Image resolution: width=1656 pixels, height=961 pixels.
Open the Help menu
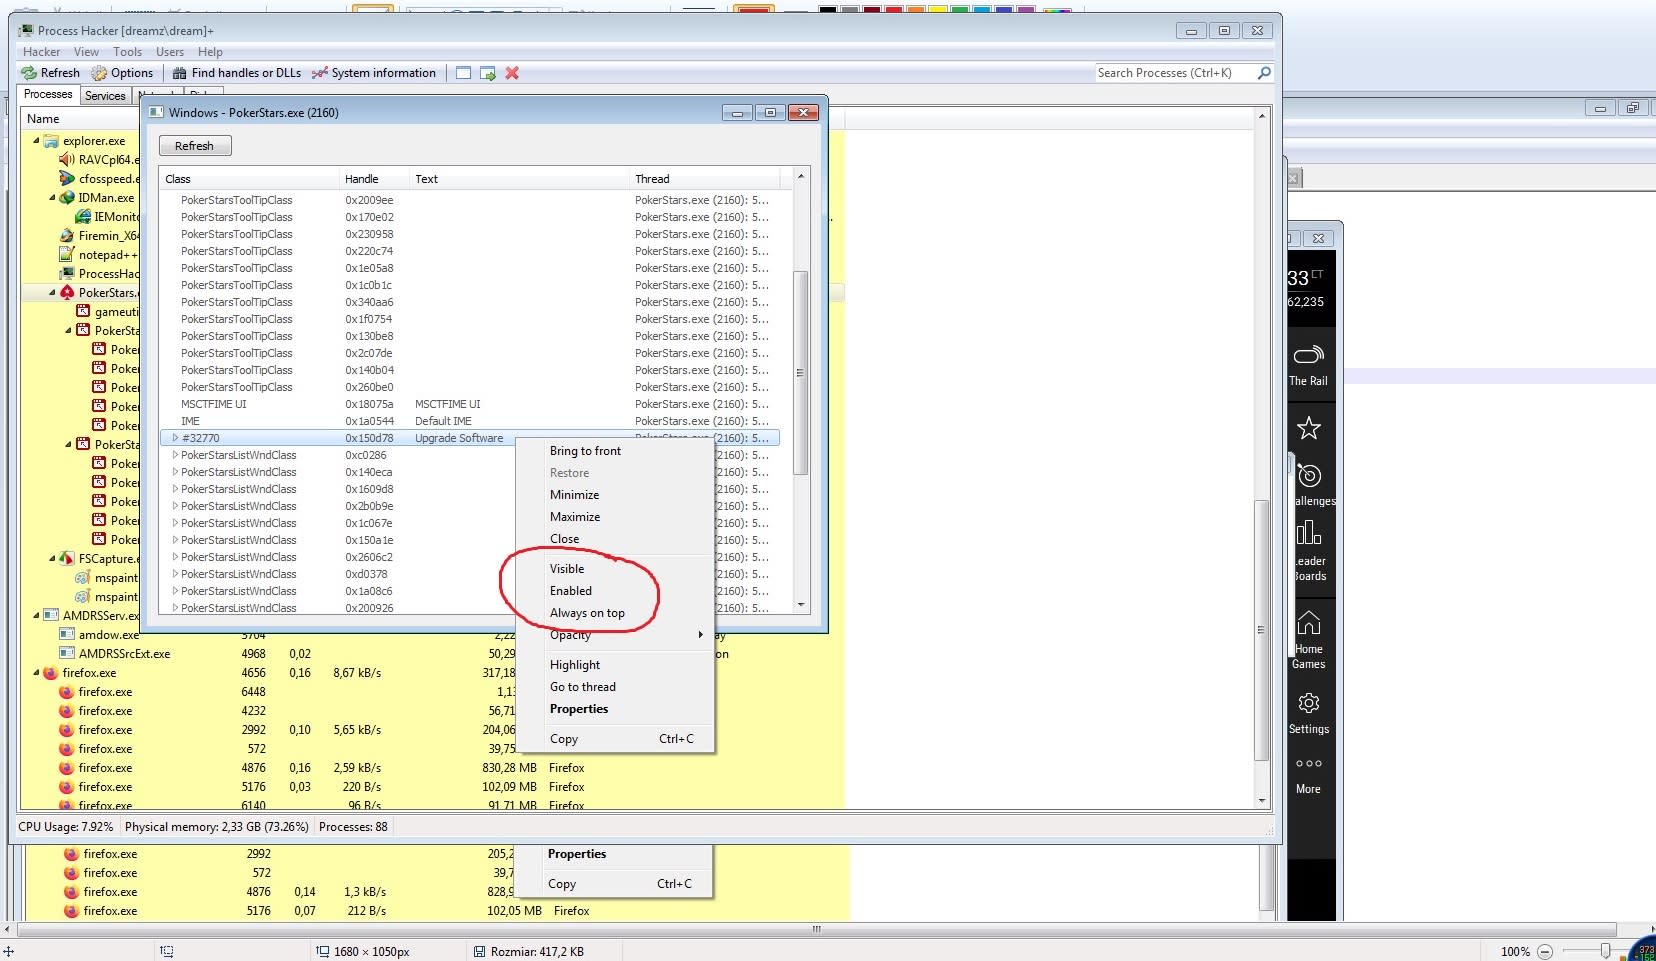pyautogui.click(x=210, y=52)
